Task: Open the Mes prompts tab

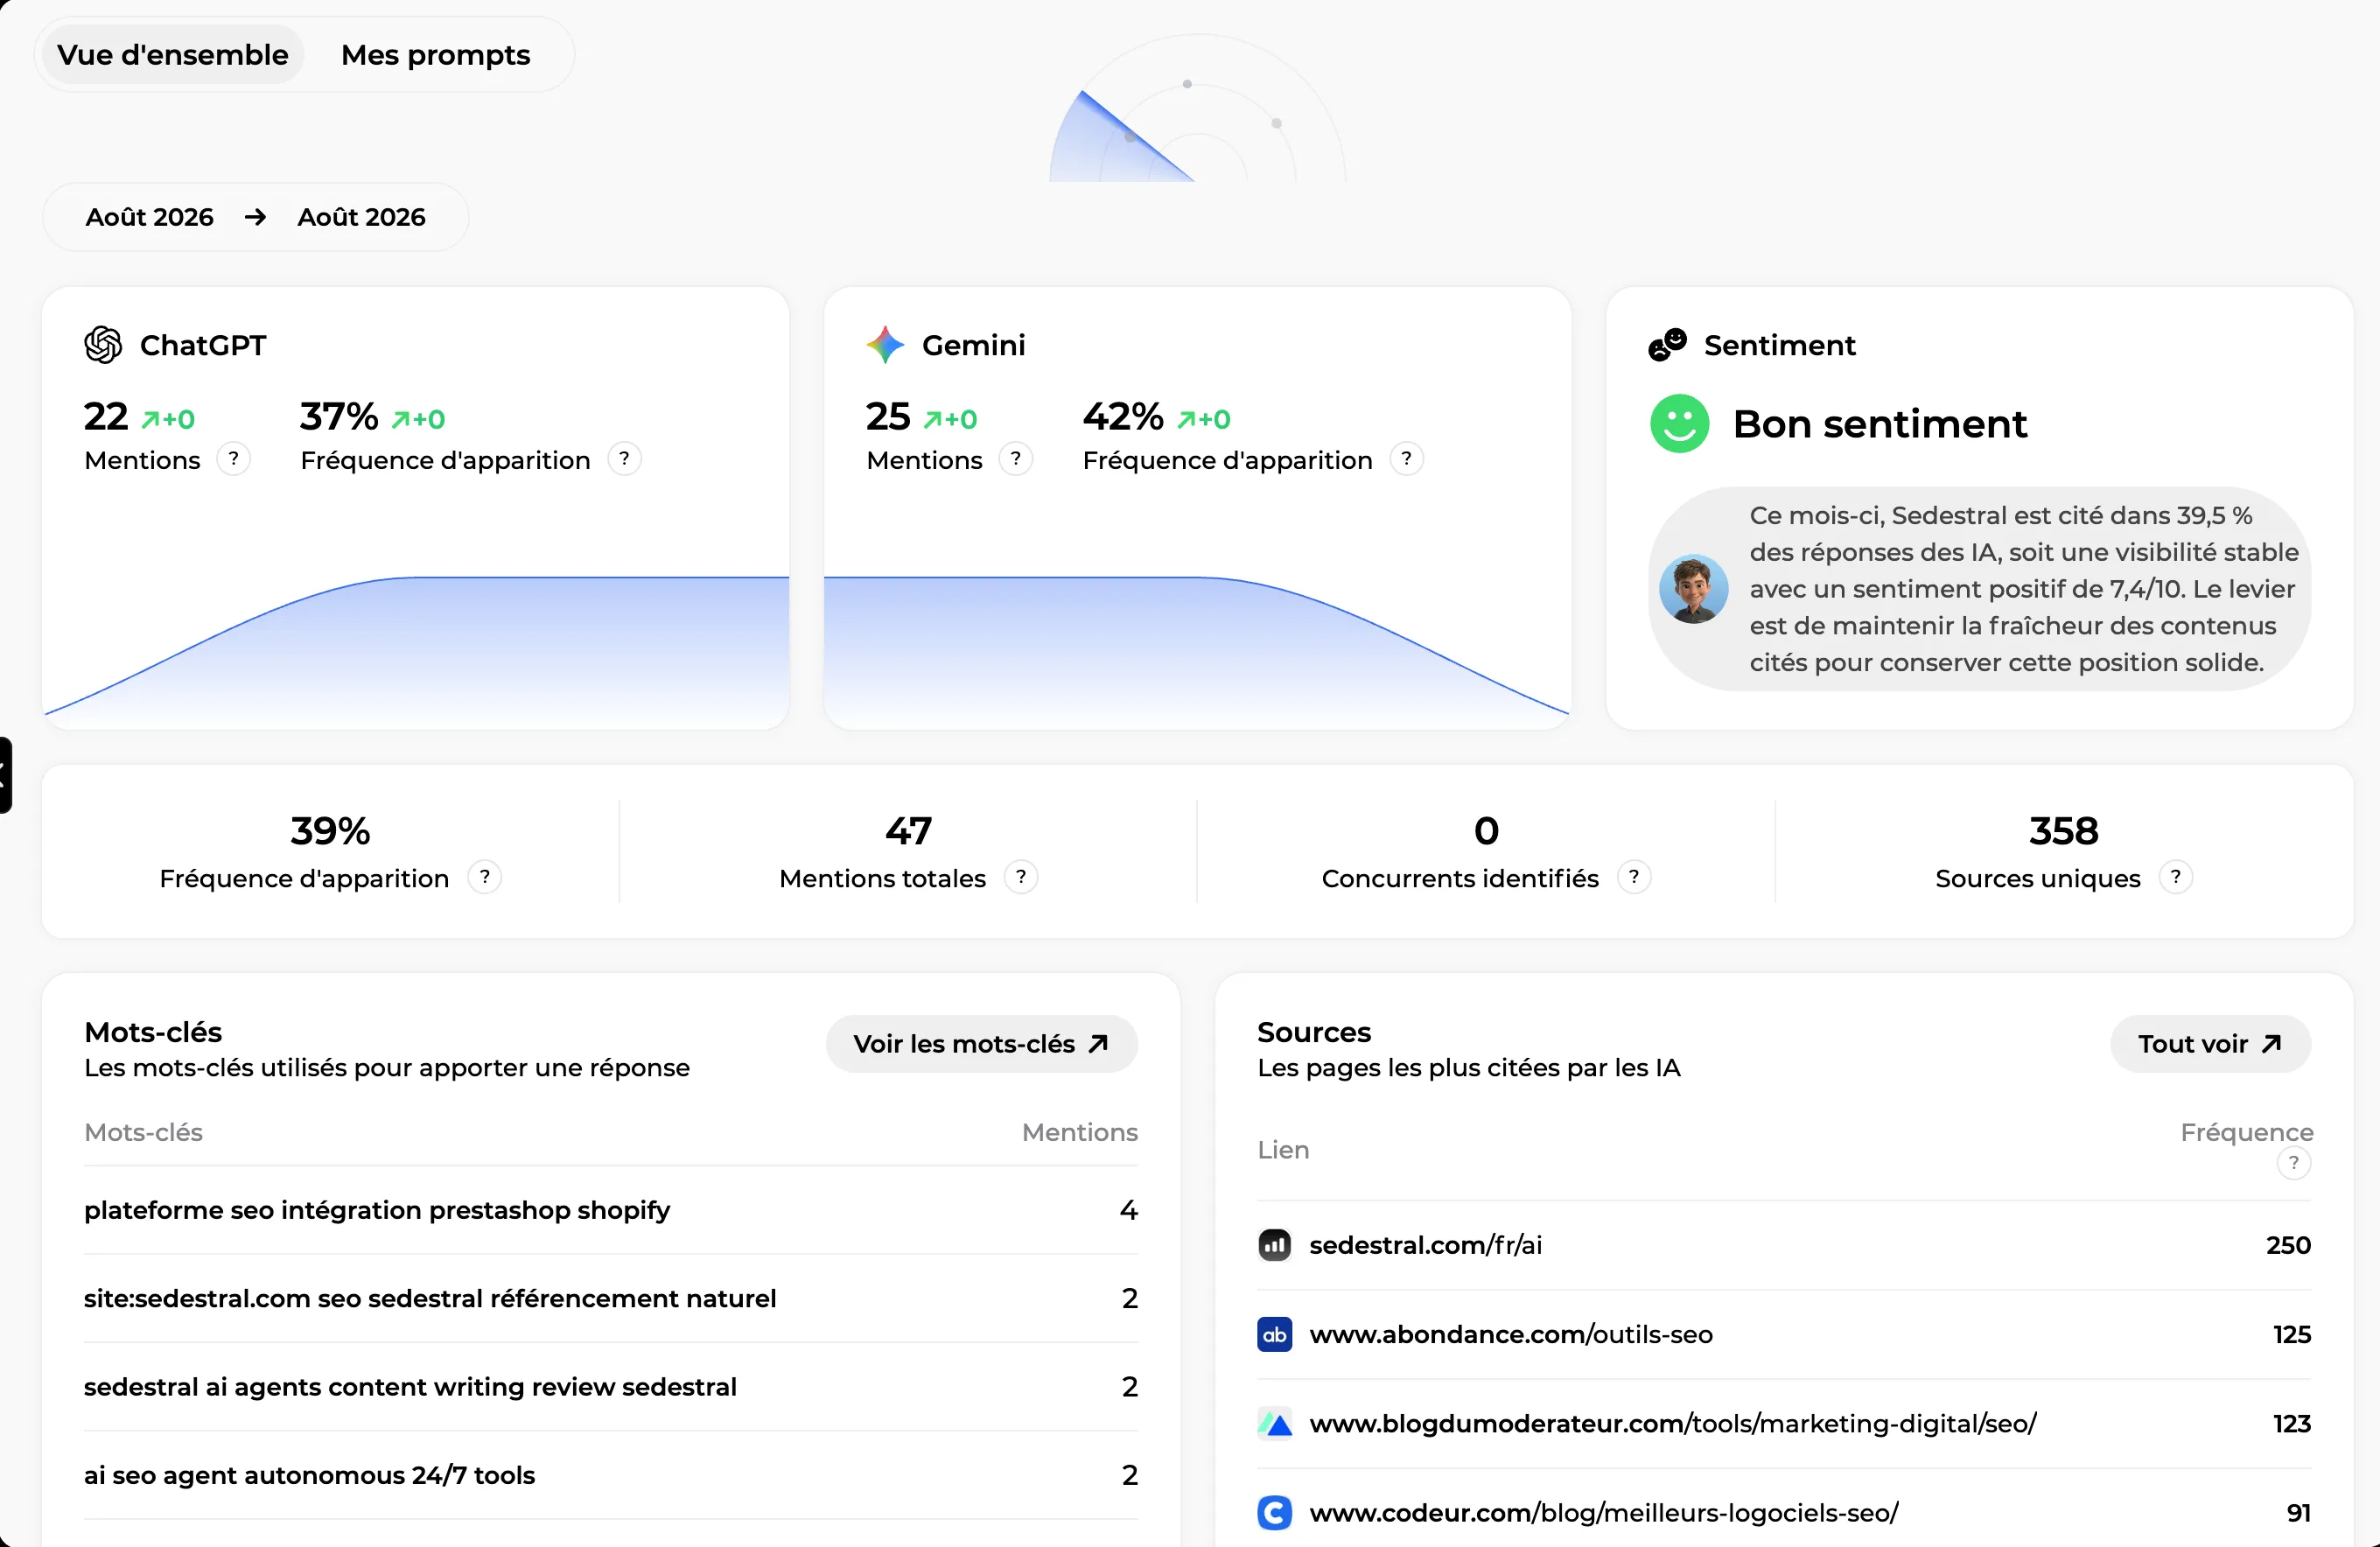Action: coord(435,55)
